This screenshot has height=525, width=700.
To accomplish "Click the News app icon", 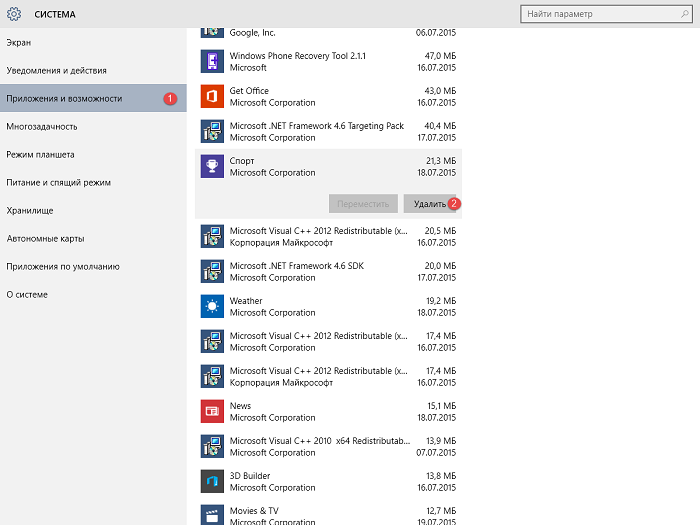I will point(212,411).
